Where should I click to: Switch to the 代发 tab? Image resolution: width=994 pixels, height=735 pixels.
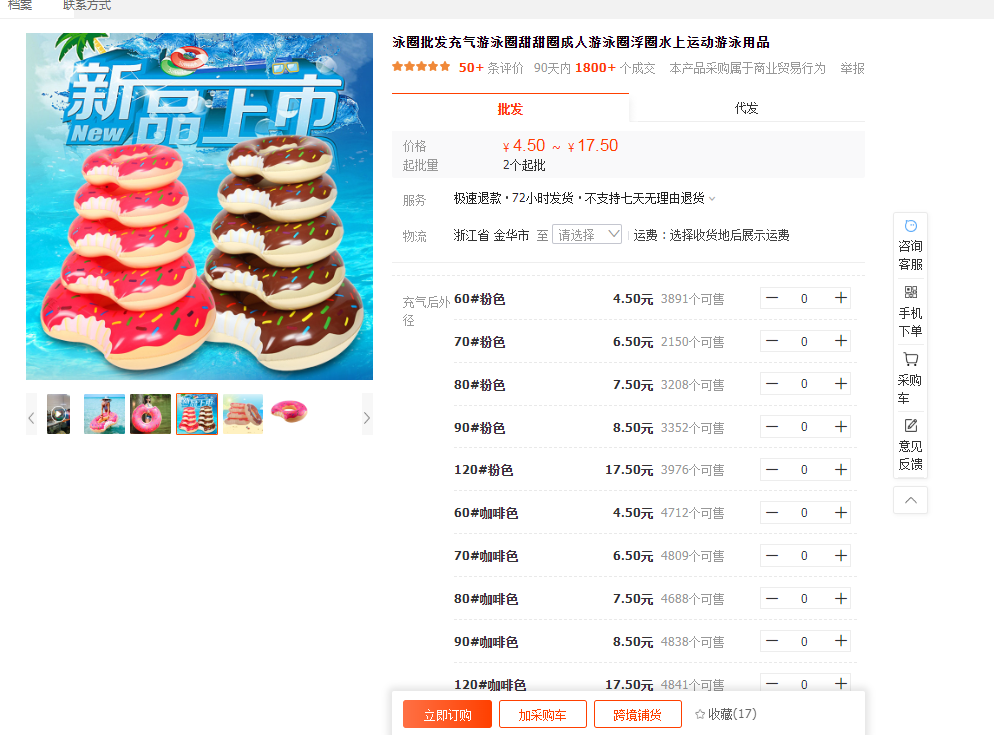[747, 108]
